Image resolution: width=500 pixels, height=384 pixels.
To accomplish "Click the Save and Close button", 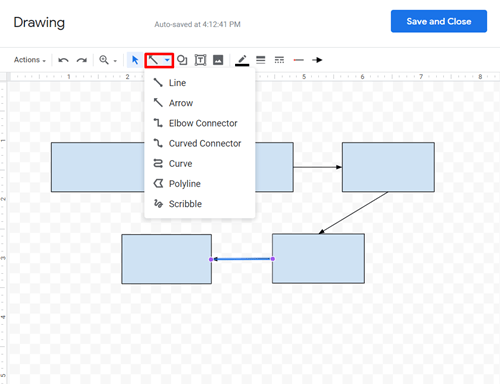I will (x=439, y=21).
